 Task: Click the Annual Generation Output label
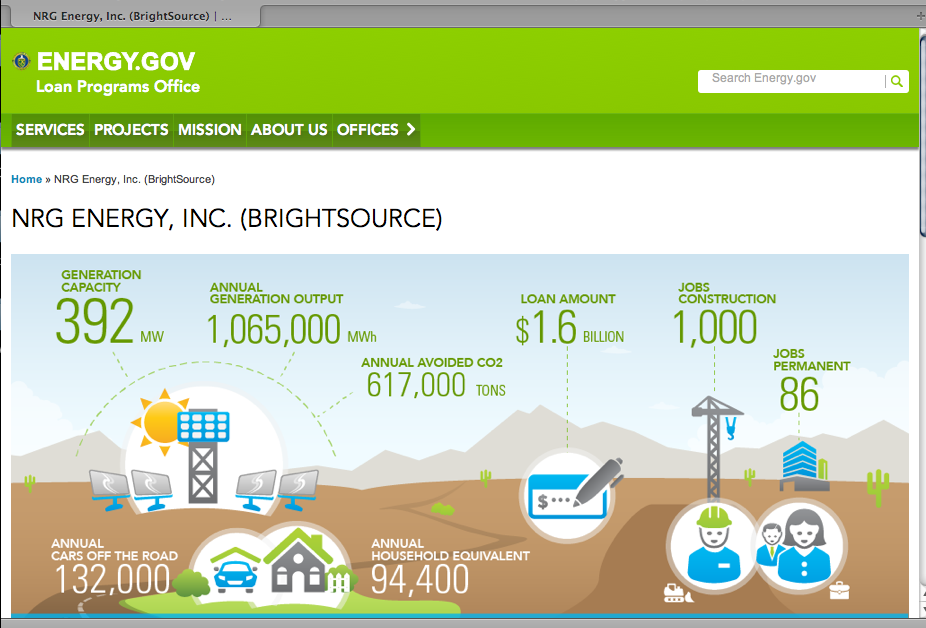click(276, 293)
